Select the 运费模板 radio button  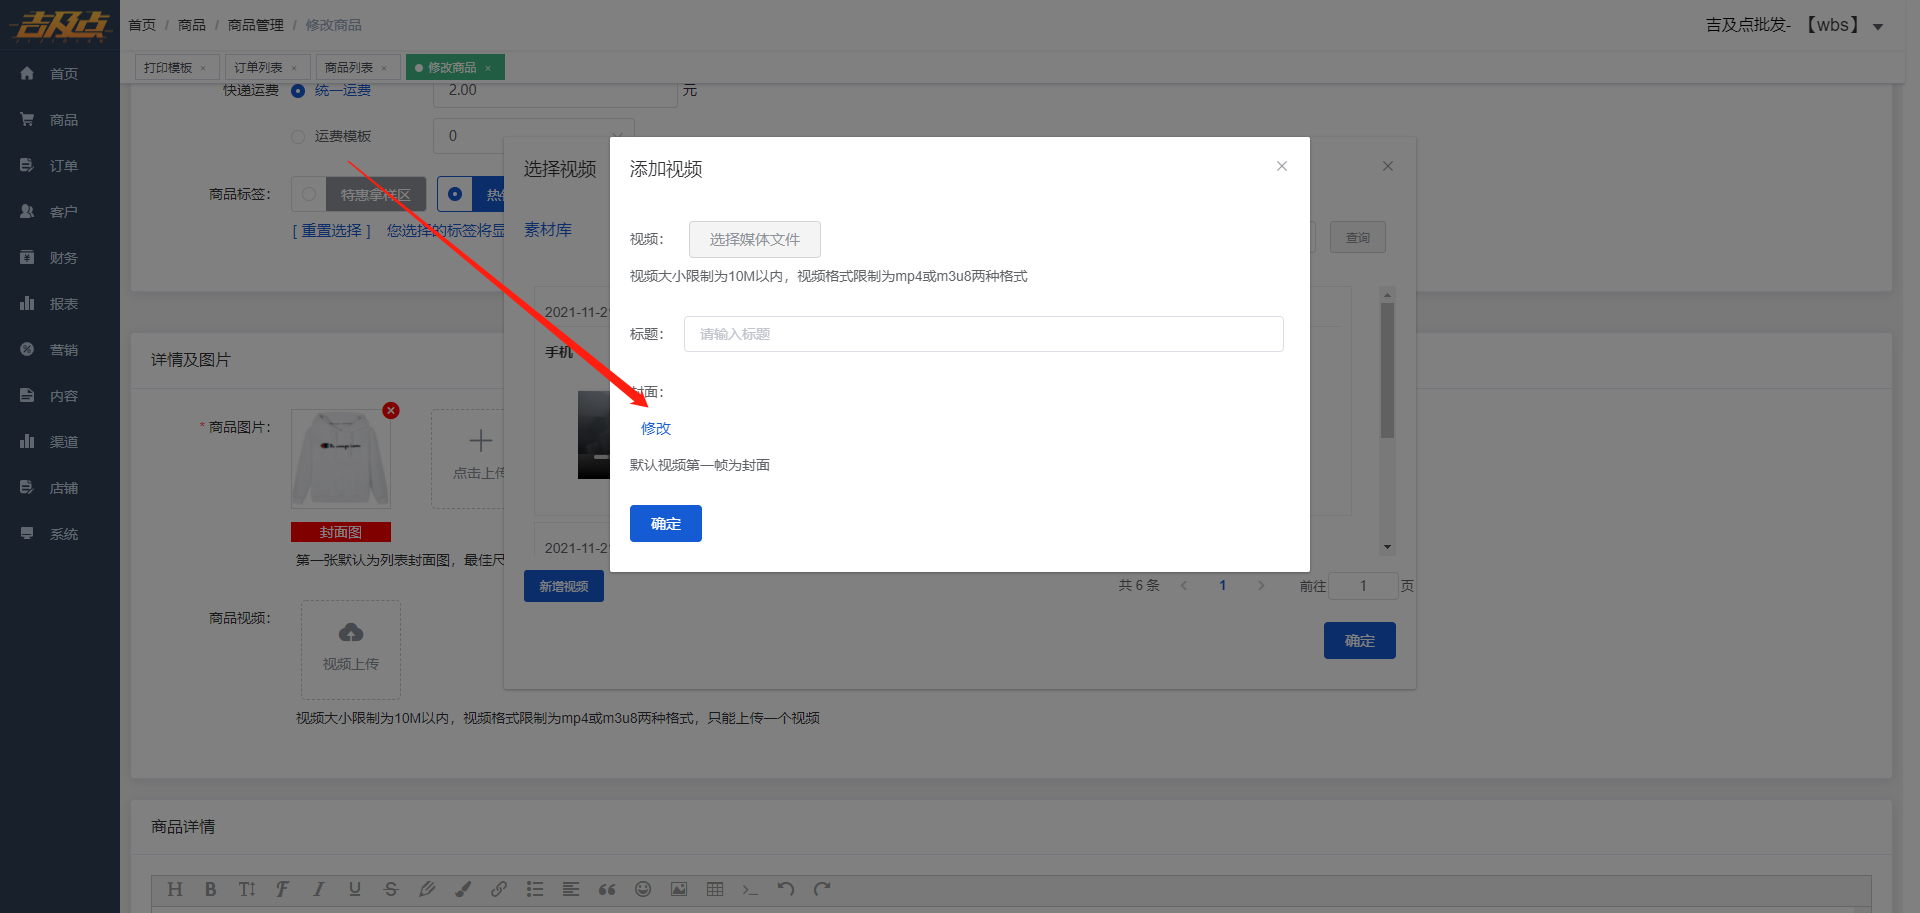[x=298, y=137]
